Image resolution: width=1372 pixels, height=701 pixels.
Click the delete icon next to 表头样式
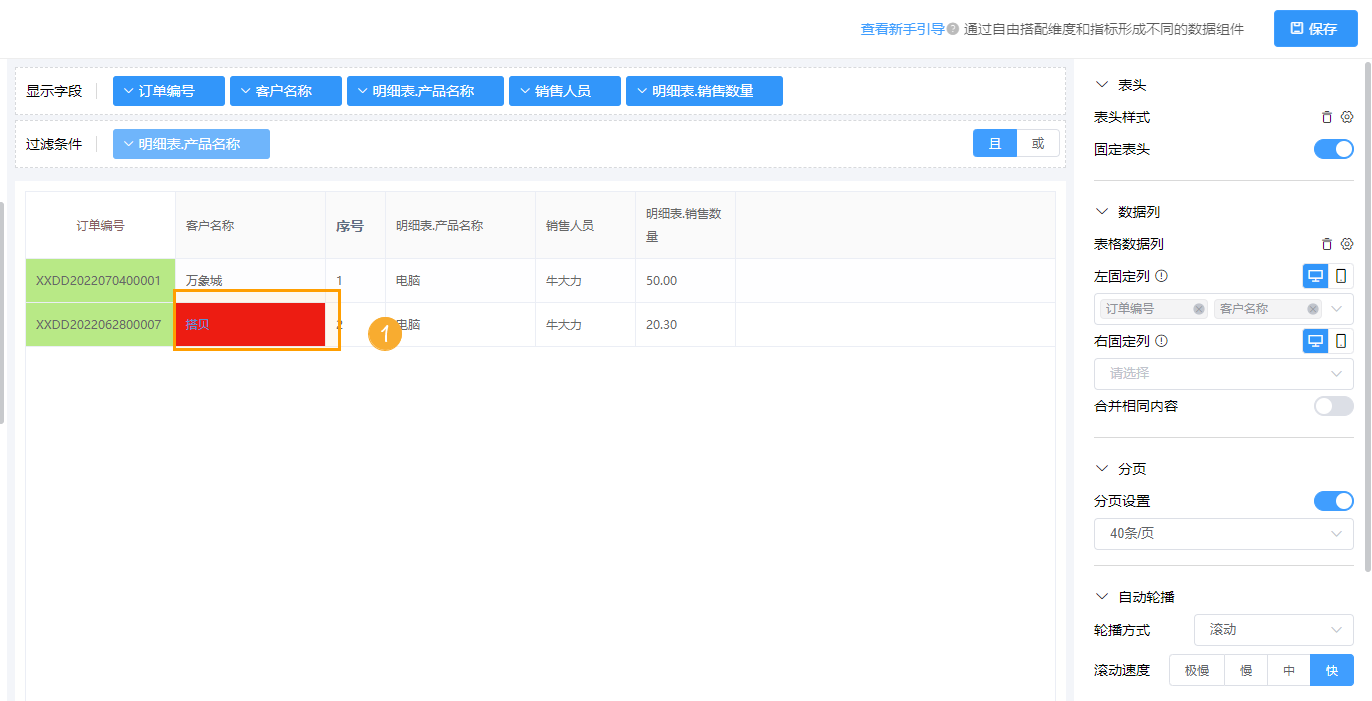[x=1328, y=117]
